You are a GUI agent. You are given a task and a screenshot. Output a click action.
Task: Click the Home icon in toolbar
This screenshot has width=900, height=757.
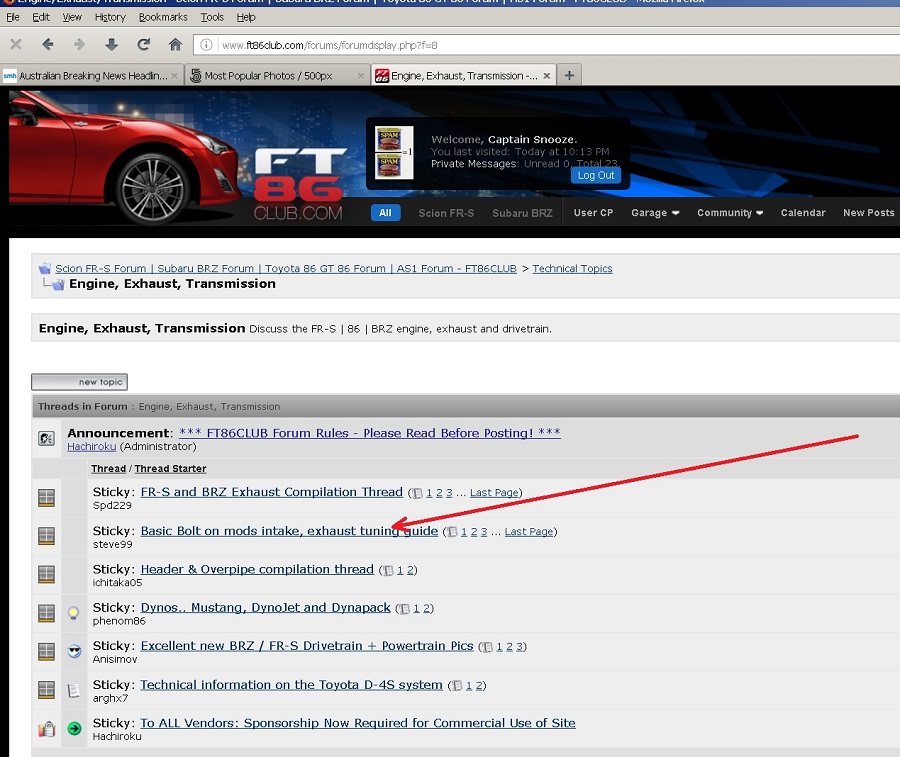pos(175,45)
